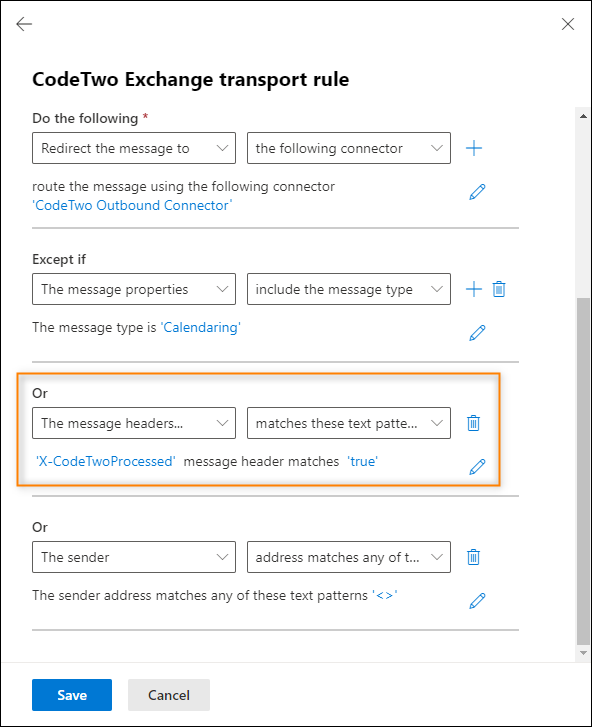Open 'the following connector' dropdown

(x=349, y=148)
